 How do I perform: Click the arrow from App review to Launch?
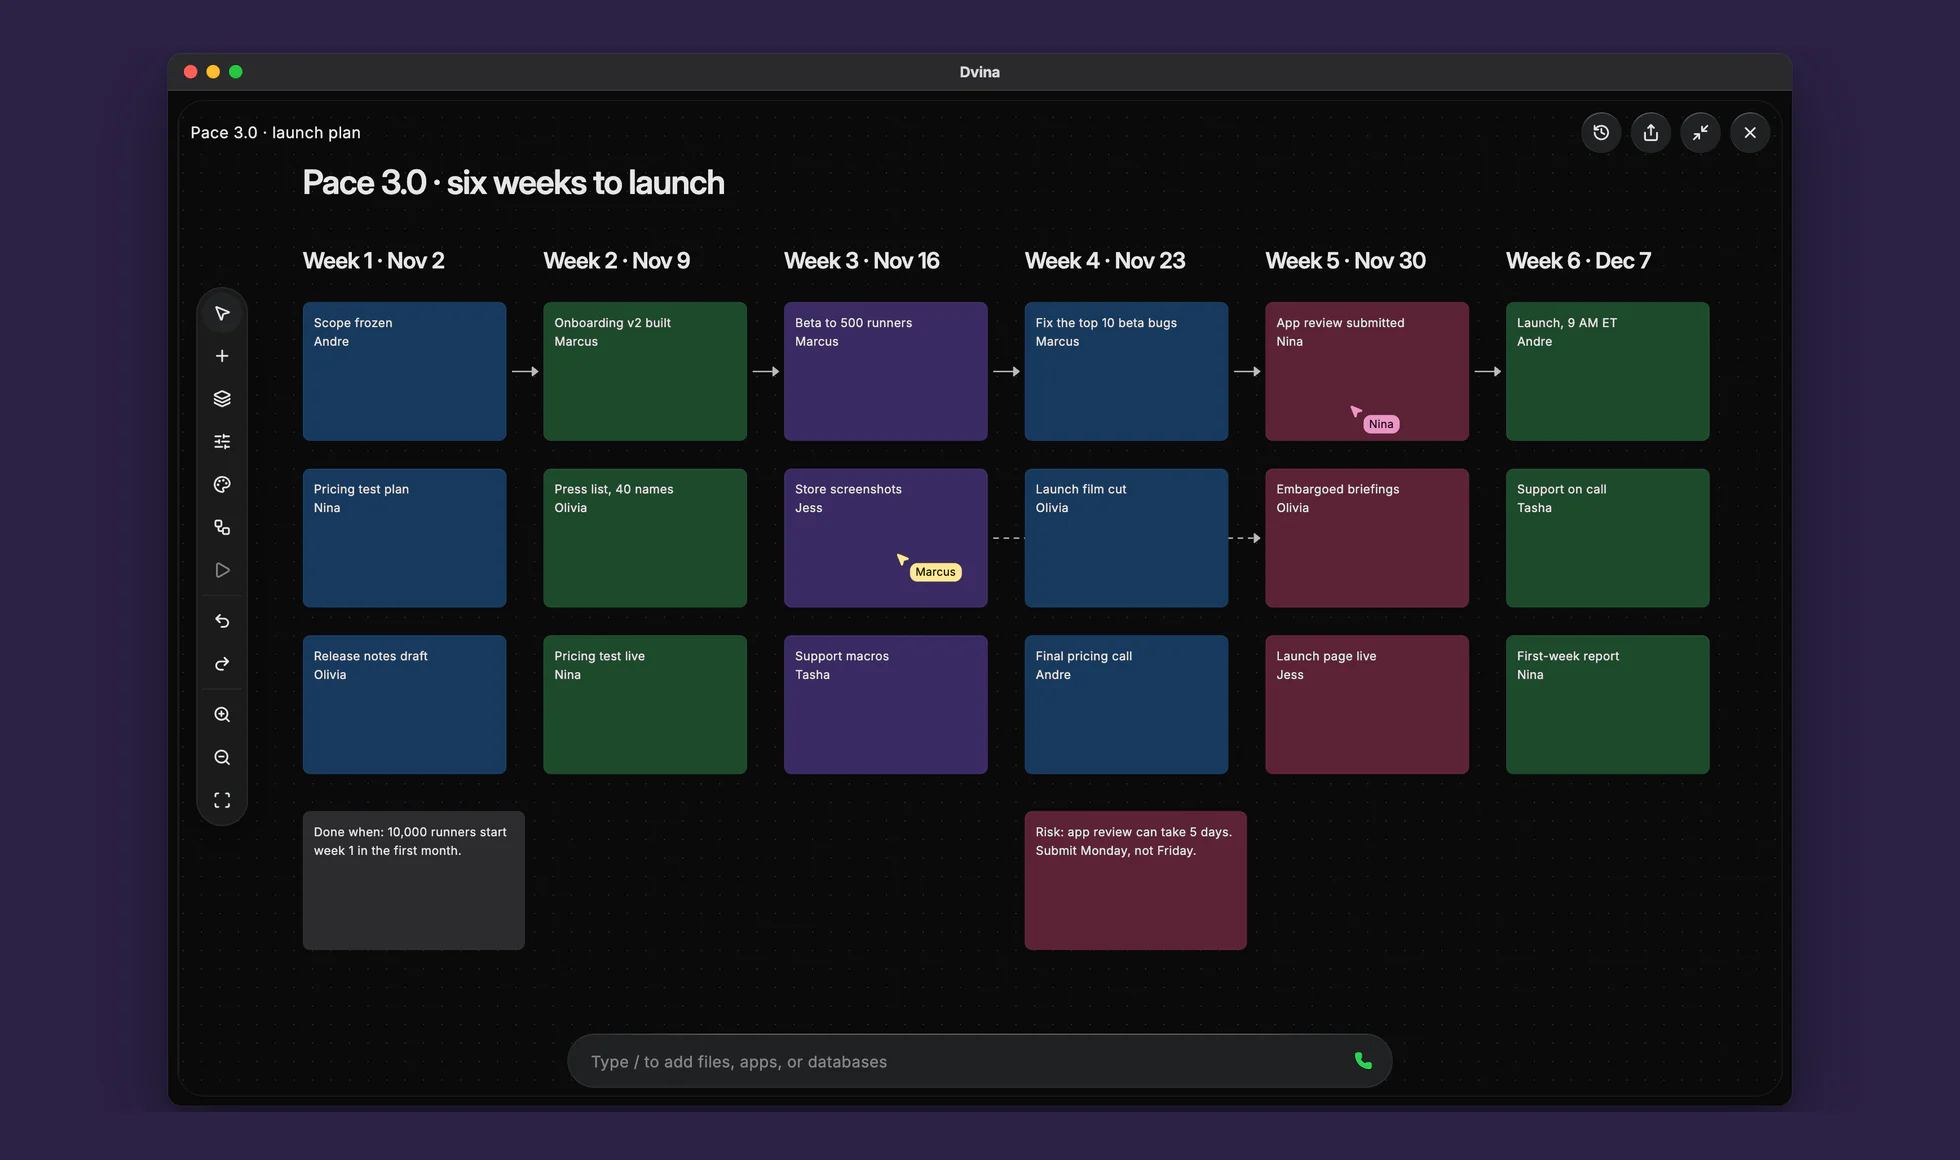(x=1488, y=371)
